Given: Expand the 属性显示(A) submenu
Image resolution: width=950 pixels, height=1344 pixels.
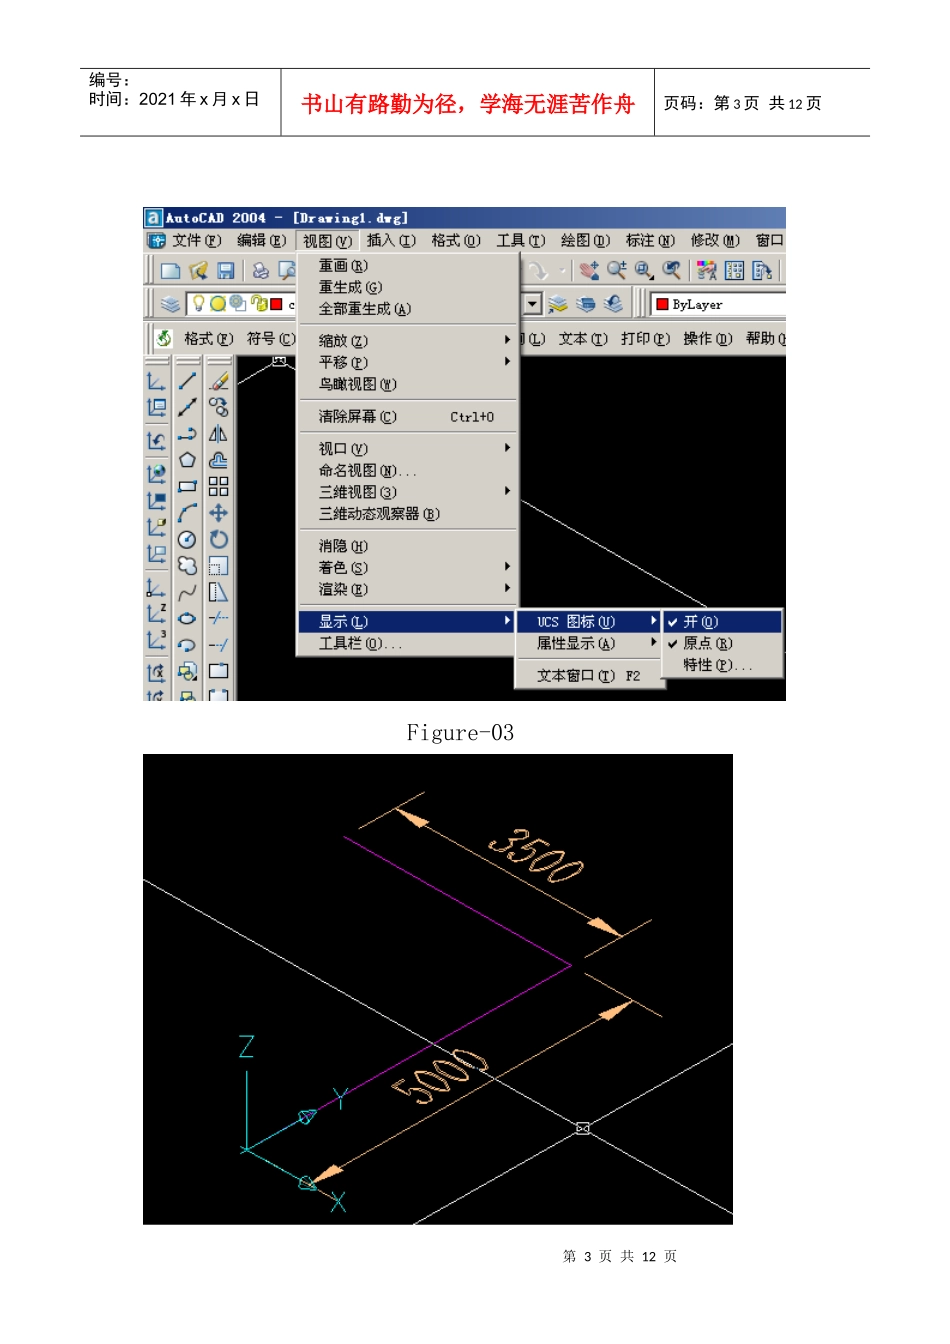Looking at the screenshot, I should point(588,643).
